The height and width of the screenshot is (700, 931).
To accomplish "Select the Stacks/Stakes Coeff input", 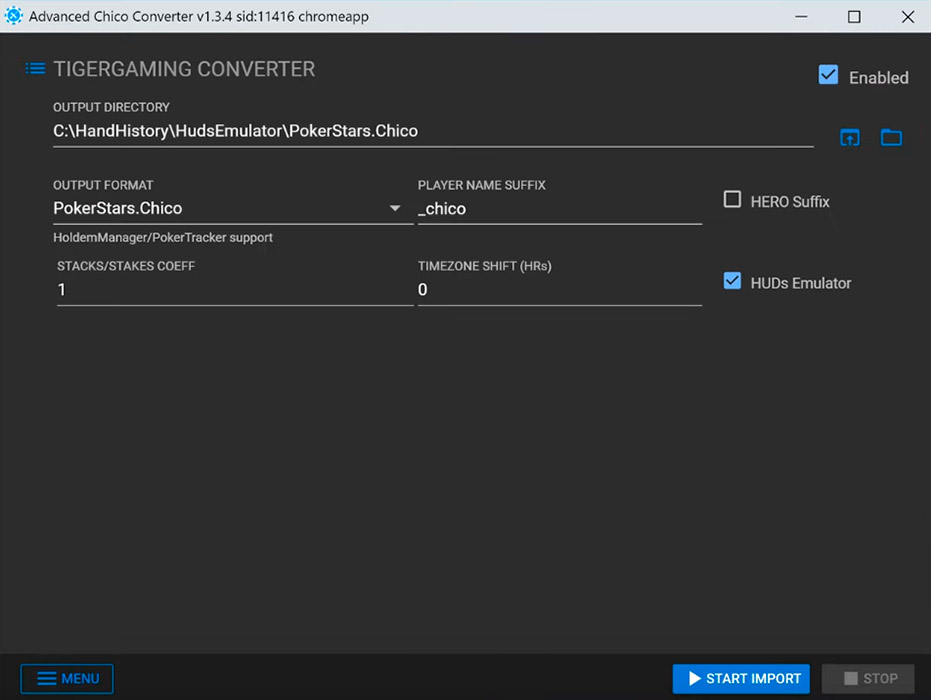I will pos(235,290).
